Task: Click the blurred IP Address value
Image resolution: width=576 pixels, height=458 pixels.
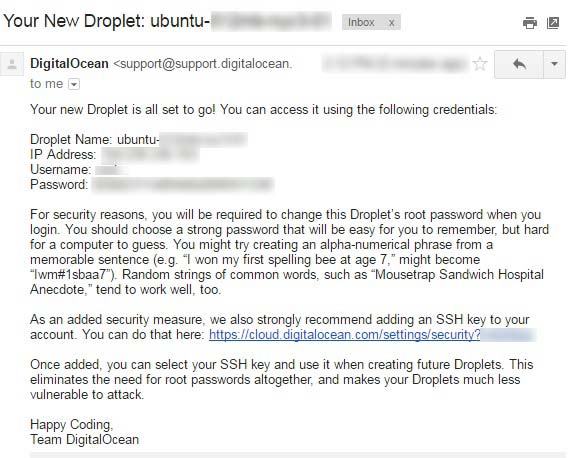Action: point(150,155)
